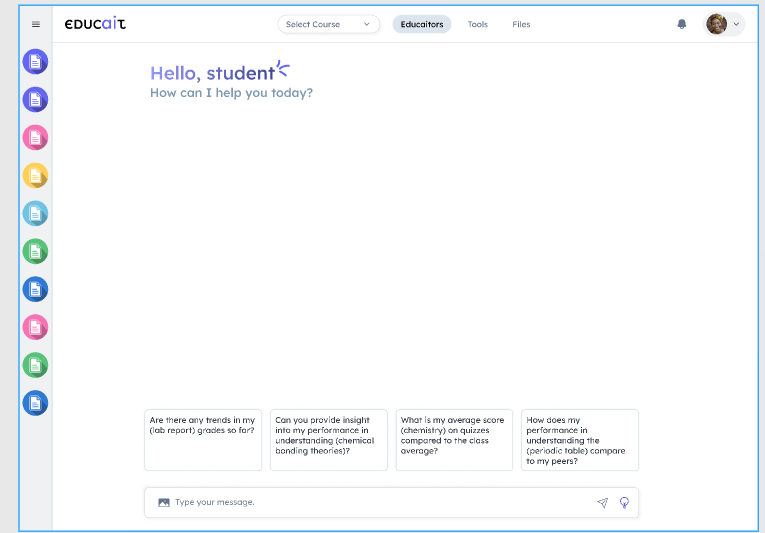Image resolution: width=765 pixels, height=533 pixels.
Task: Click the notification bell icon
Action: [x=682, y=24]
